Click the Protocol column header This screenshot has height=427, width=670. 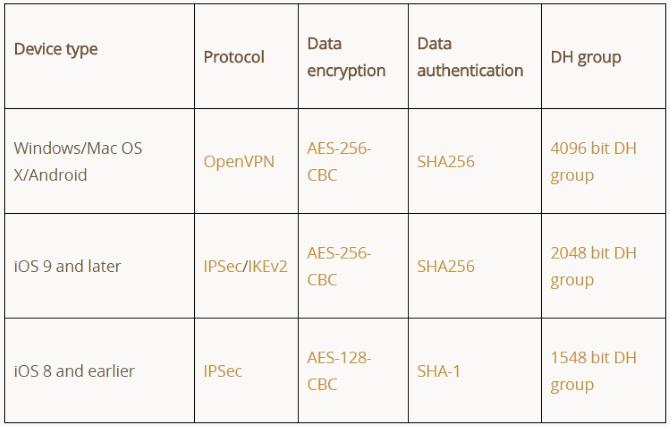[x=234, y=57]
